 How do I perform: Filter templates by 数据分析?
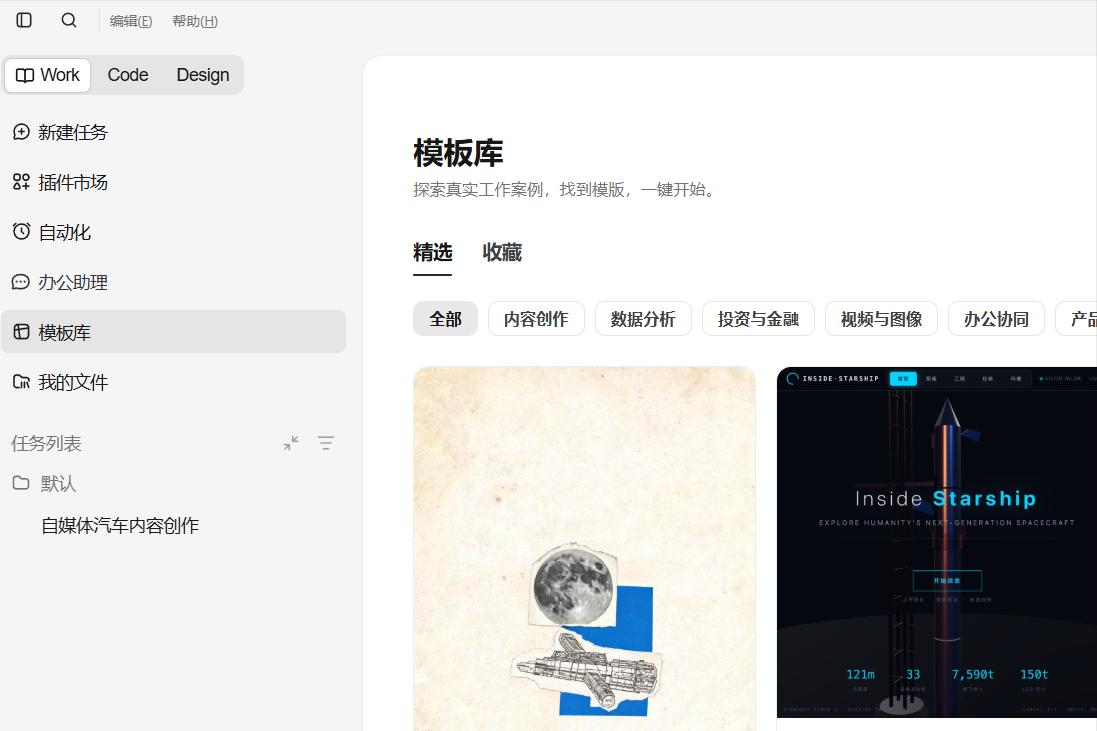[643, 319]
